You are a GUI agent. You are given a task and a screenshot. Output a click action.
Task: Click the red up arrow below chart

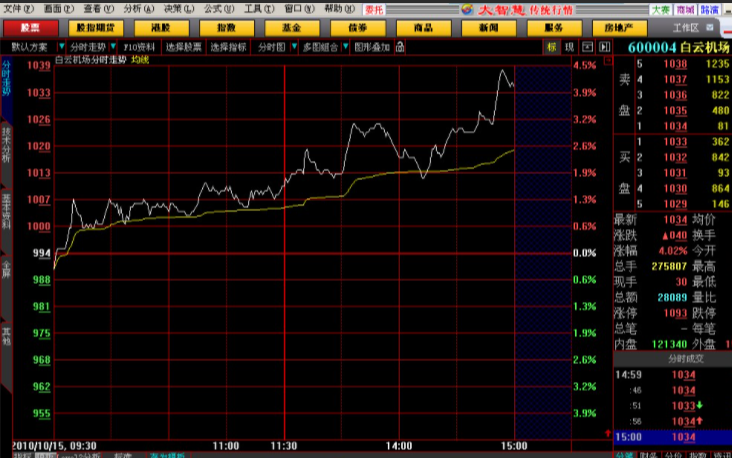coord(607,433)
